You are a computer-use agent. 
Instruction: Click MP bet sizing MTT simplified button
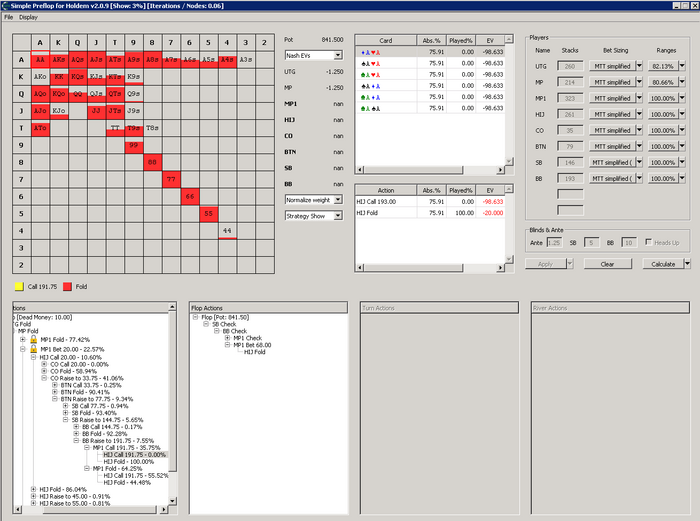(x=612, y=82)
